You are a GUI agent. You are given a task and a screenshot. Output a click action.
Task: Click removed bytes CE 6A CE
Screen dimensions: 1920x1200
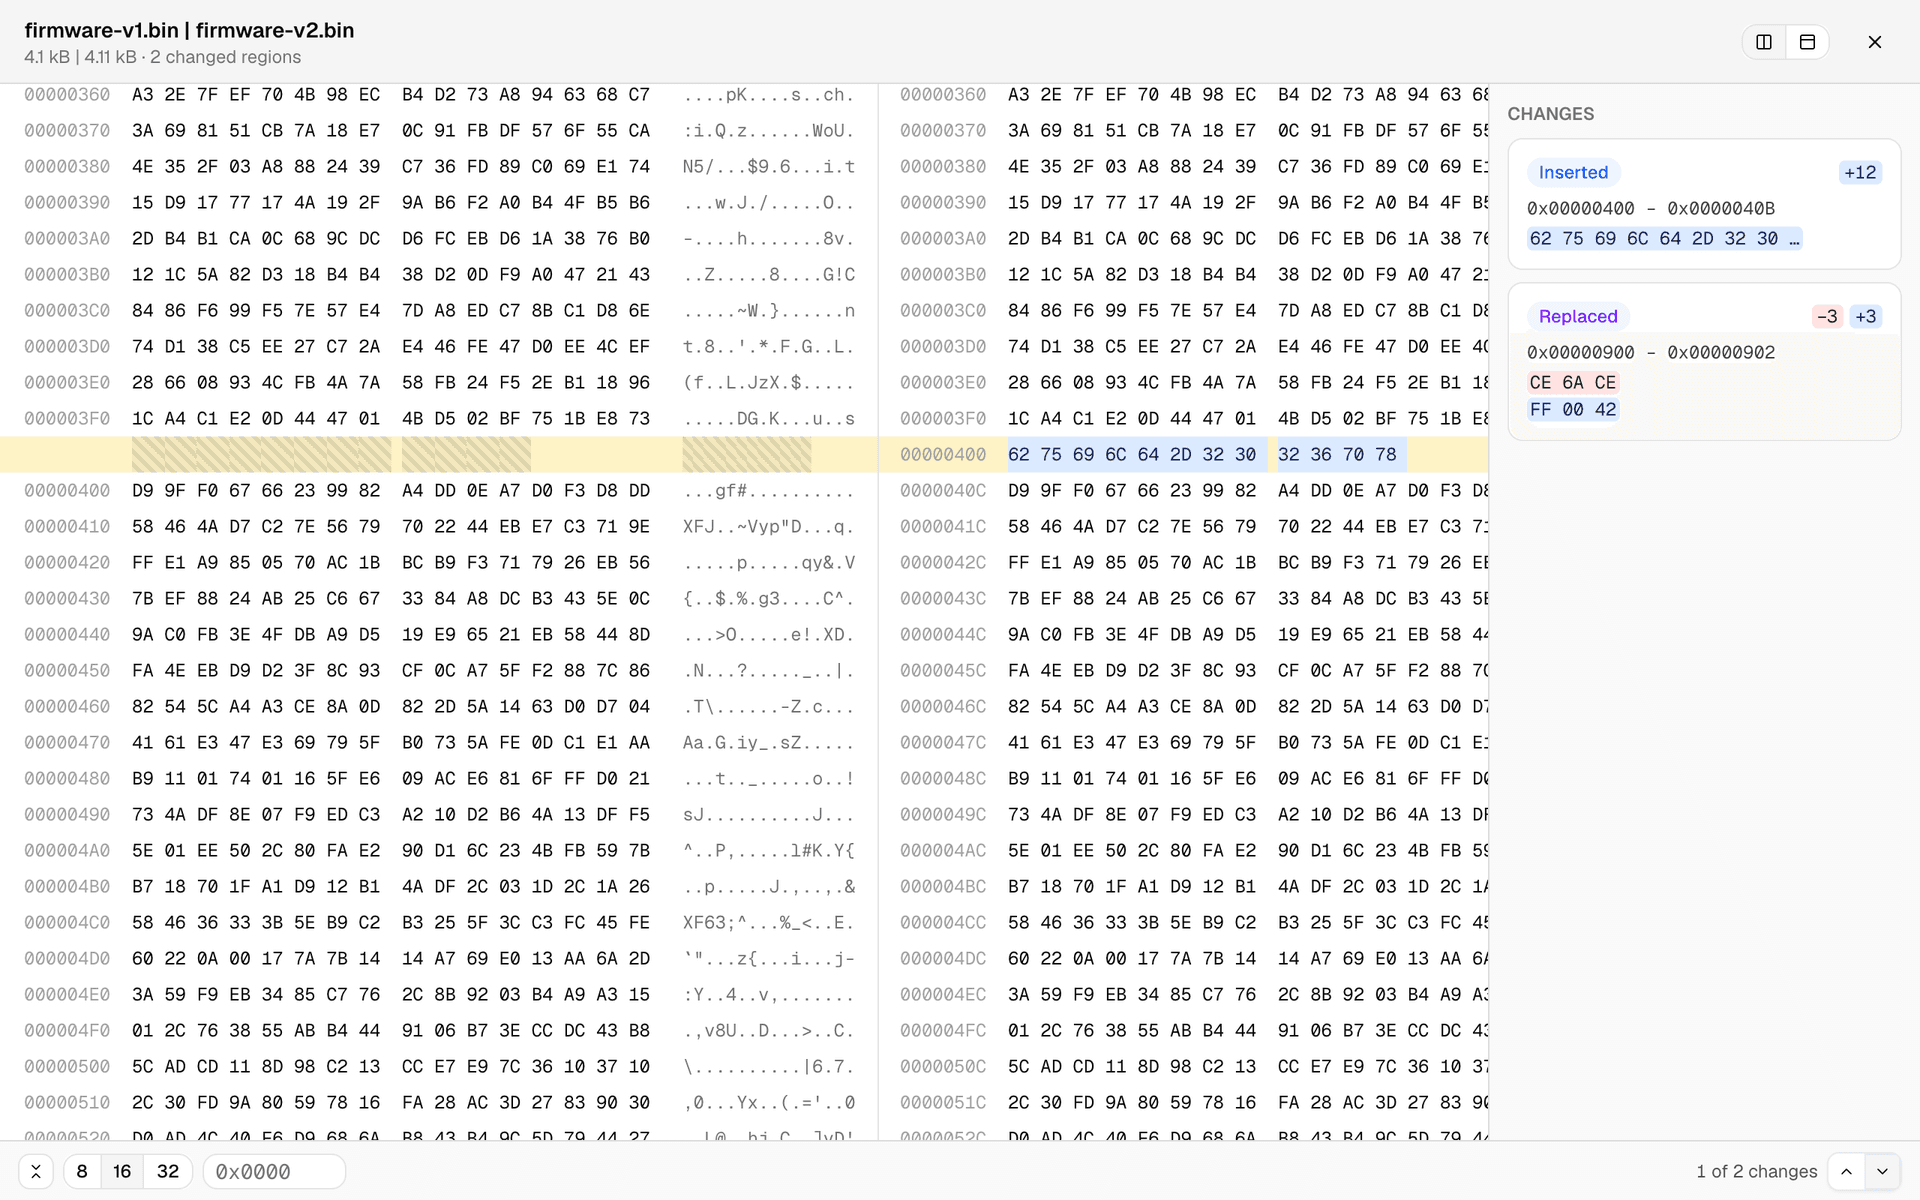(1573, 382)
